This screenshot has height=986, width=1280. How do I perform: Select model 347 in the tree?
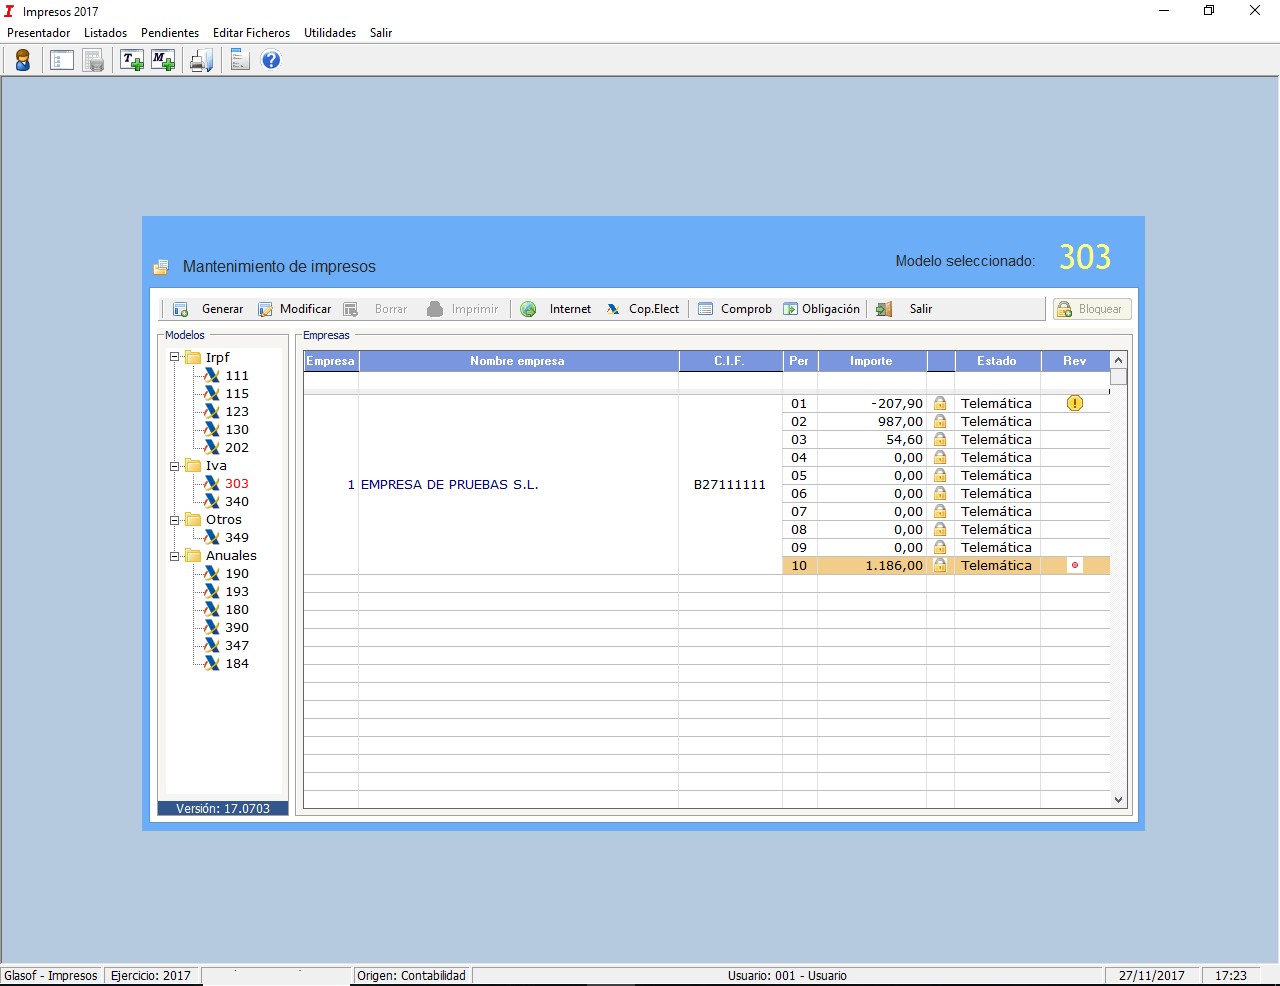click(x=237, y=646)
